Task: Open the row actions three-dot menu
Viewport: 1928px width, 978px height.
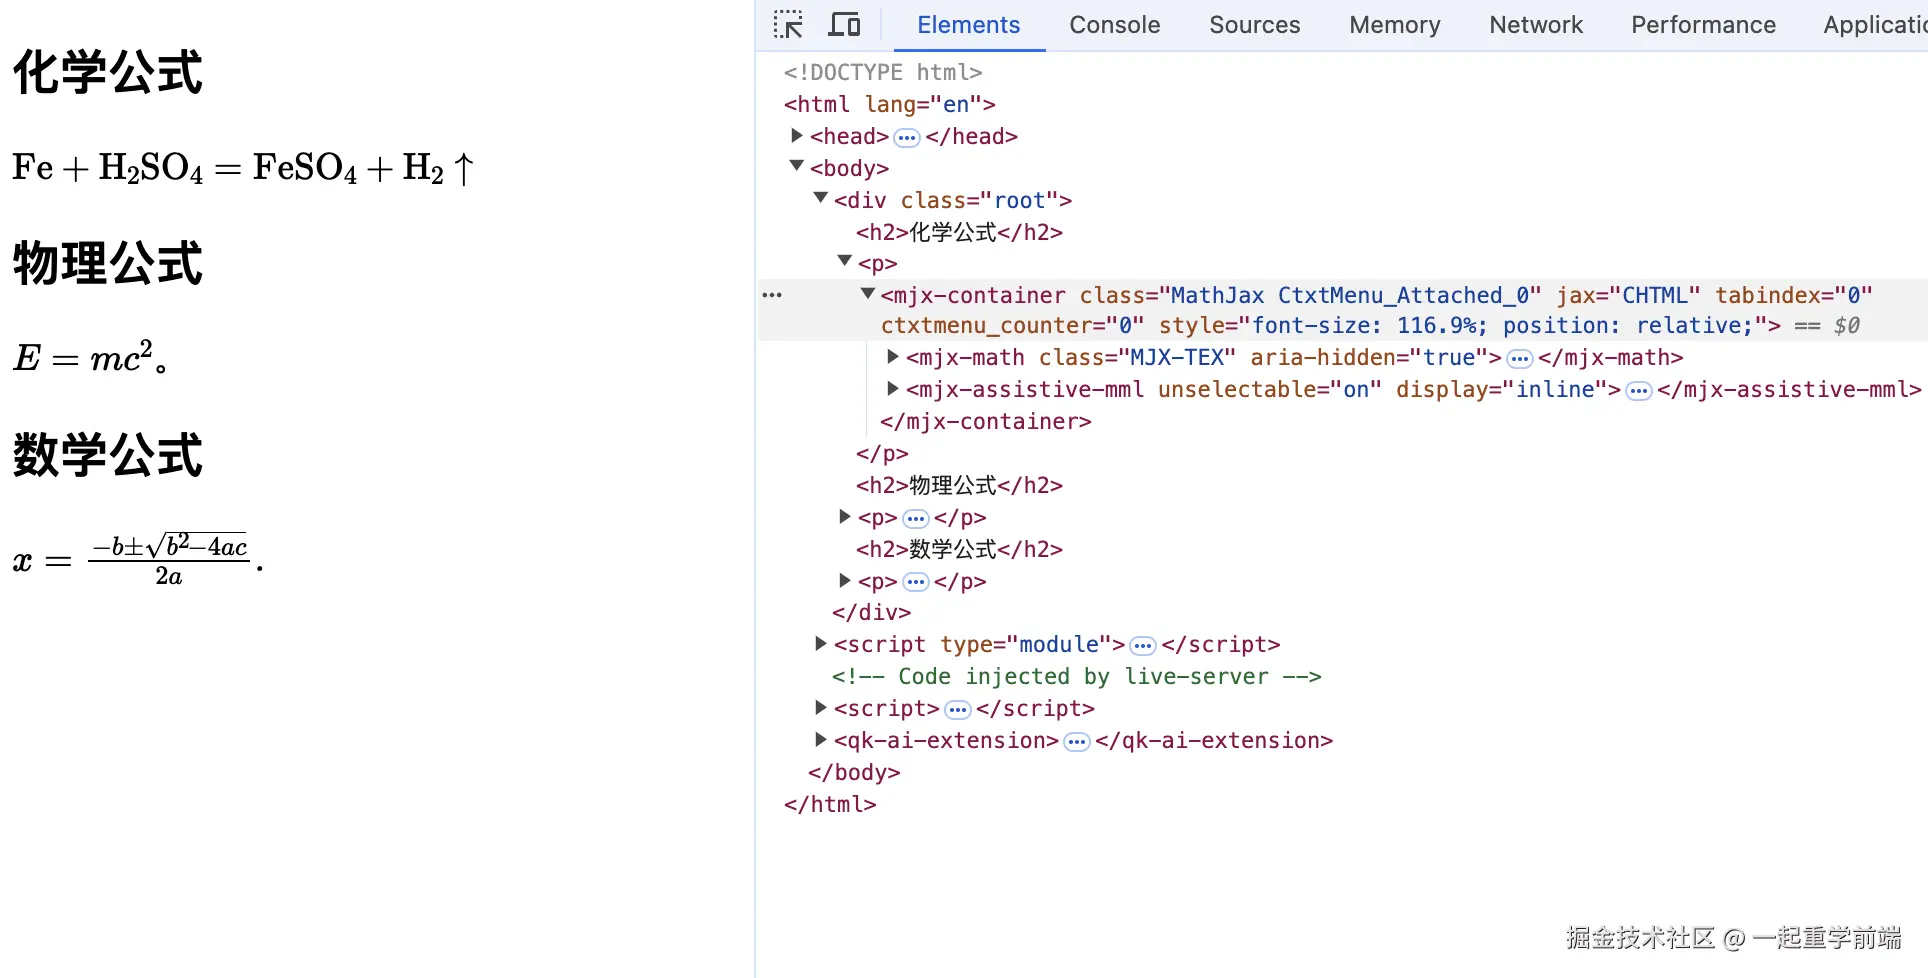Action: tap(772, 295)
